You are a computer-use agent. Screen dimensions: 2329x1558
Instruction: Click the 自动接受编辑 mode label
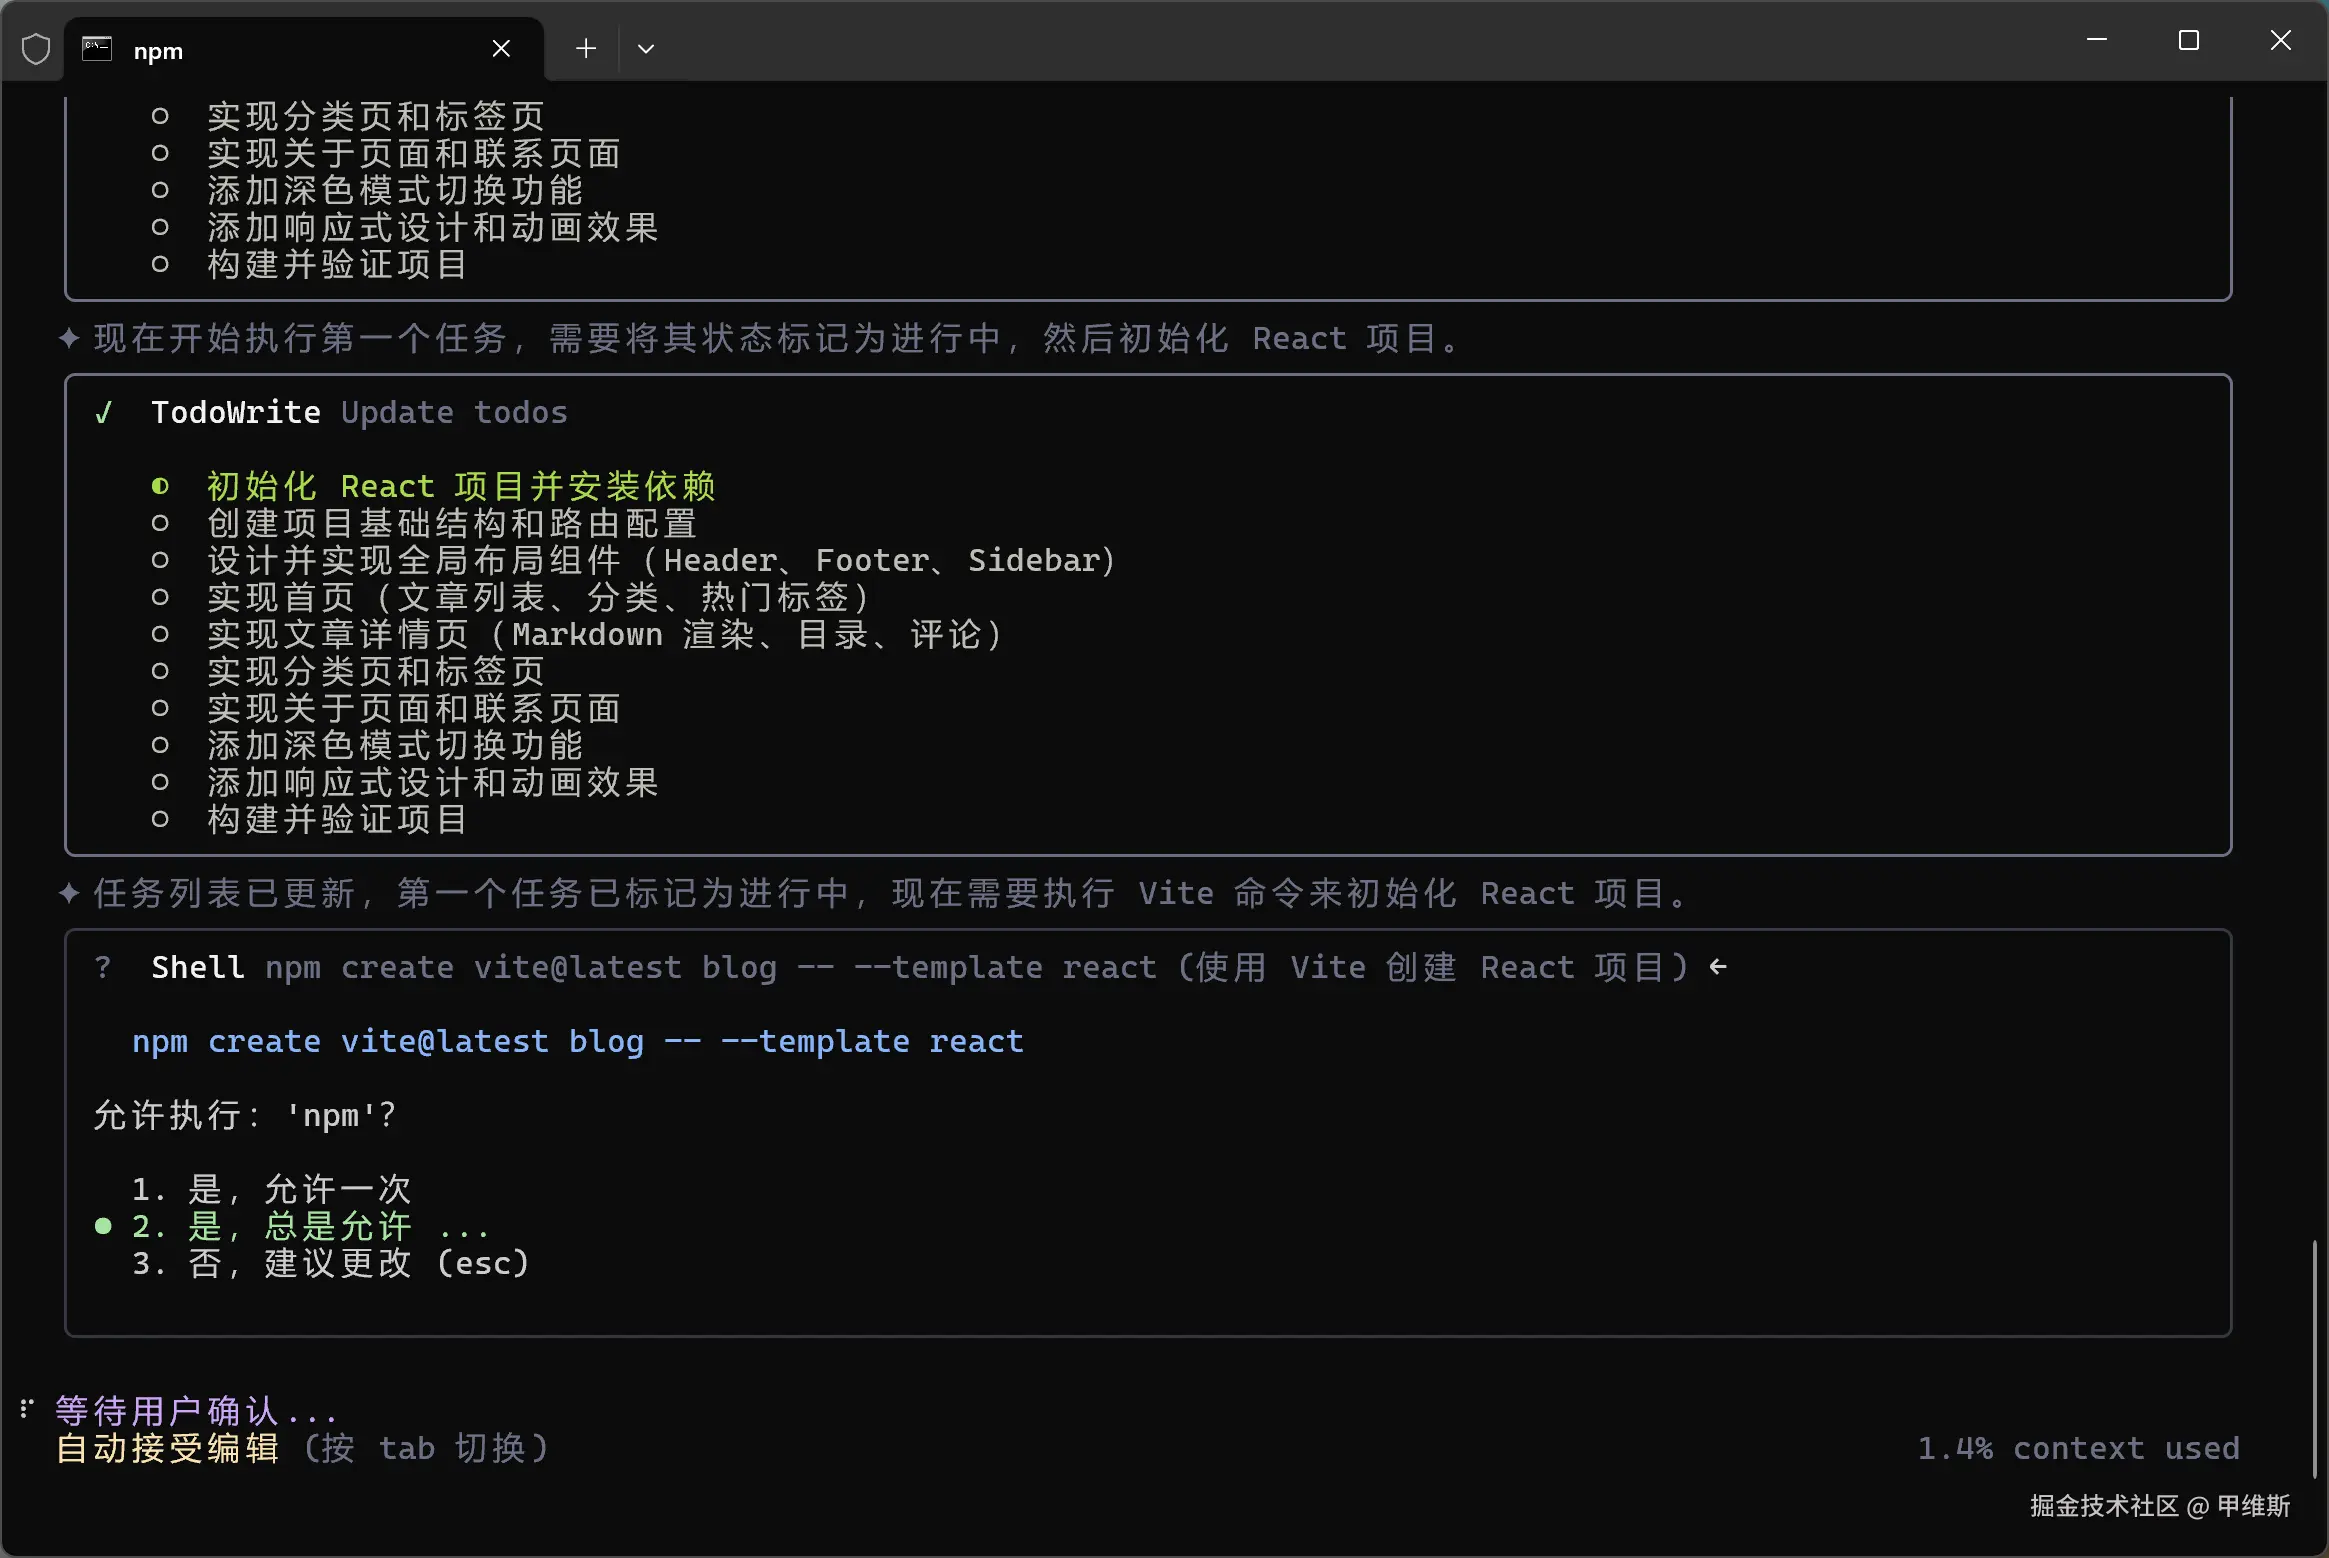(167, 1448)
